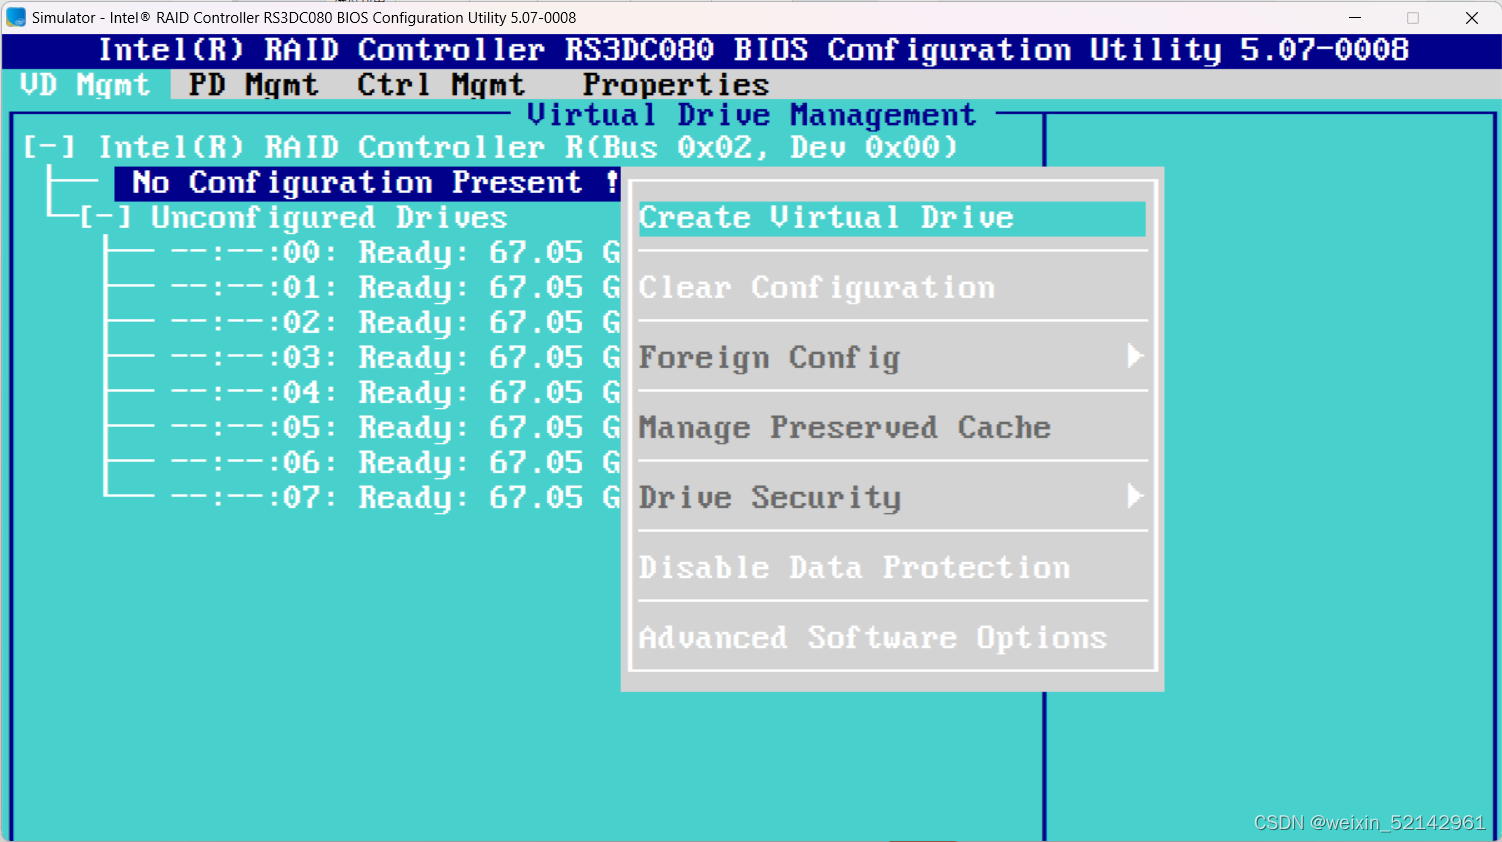Open the VD Mgmt tab
This screenshot has width=1502, height=842.
click(85, 85)
